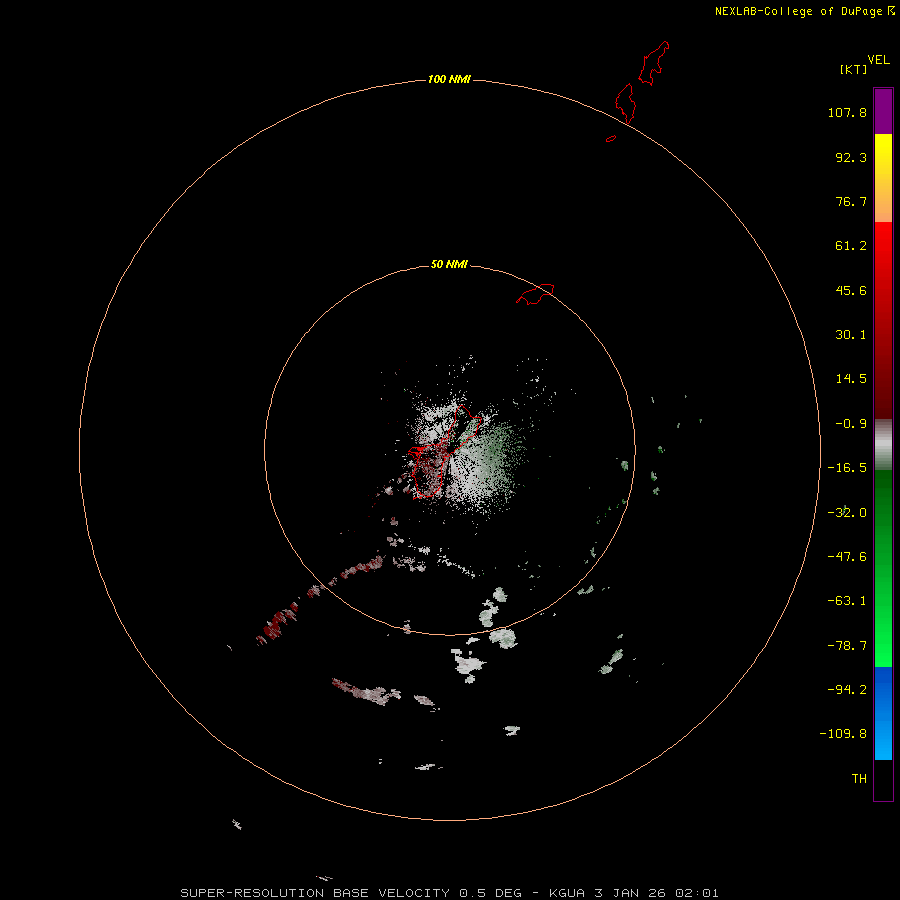This screenshot has height=900, width=900.
Task: Click the VEL legend title
Action: click(x=878, y=60)
